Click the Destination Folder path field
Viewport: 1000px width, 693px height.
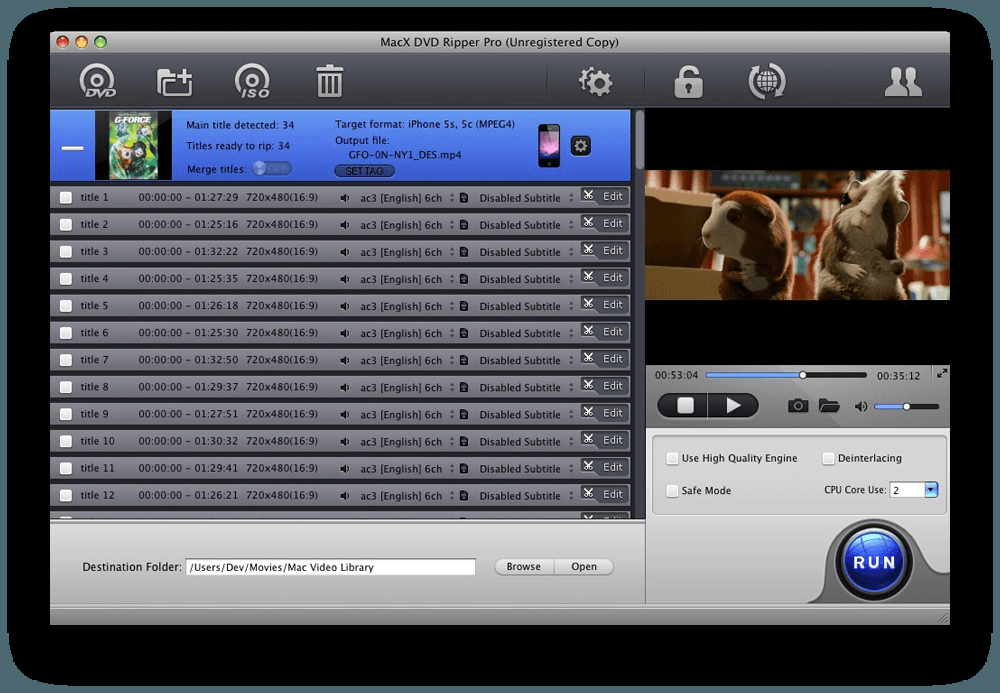(330, 567)
